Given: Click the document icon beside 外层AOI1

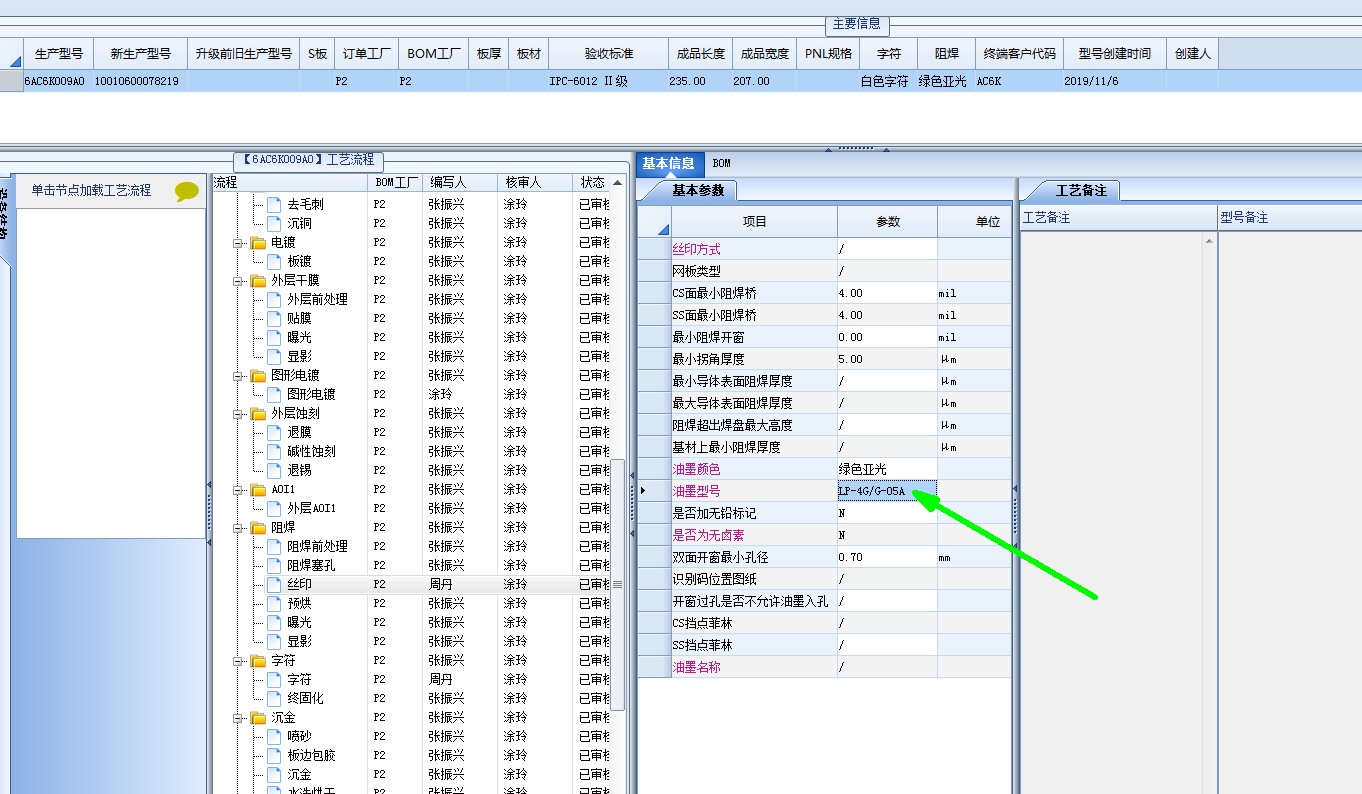Looking at the screenshot, I should click(274, 508).
